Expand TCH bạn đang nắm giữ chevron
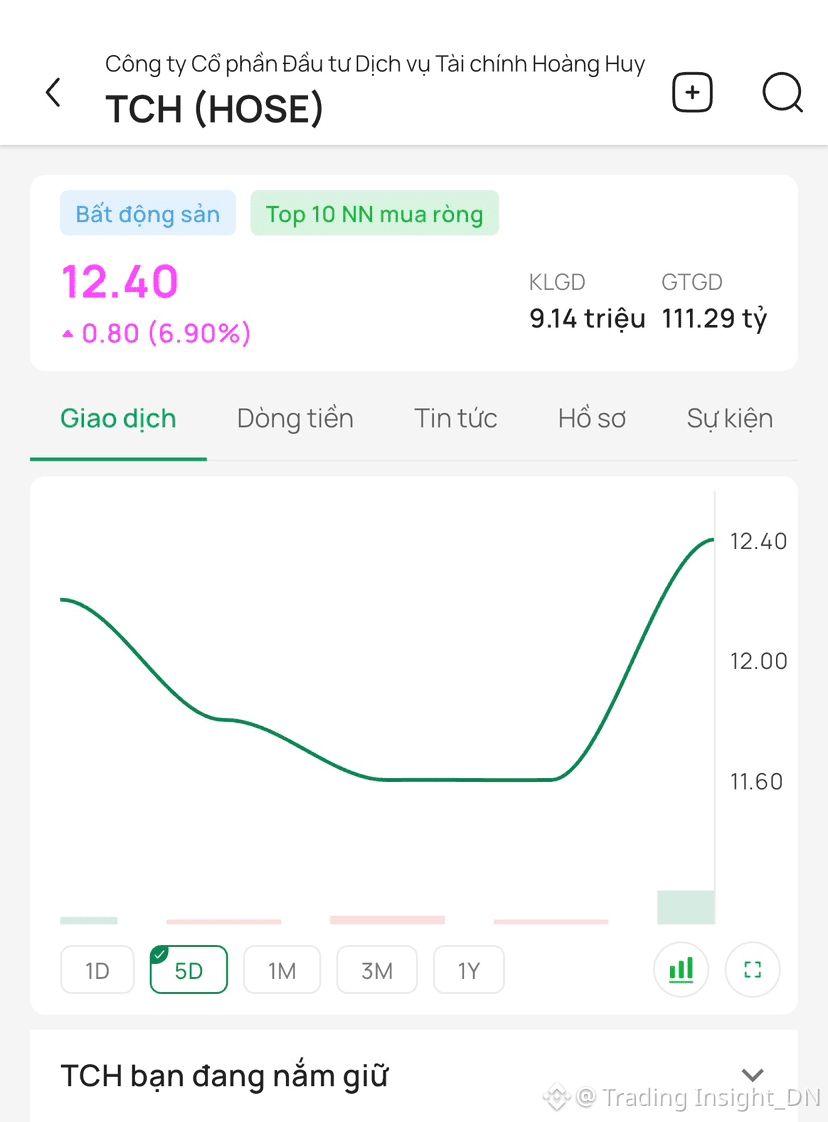 [x=752, y=1075]
